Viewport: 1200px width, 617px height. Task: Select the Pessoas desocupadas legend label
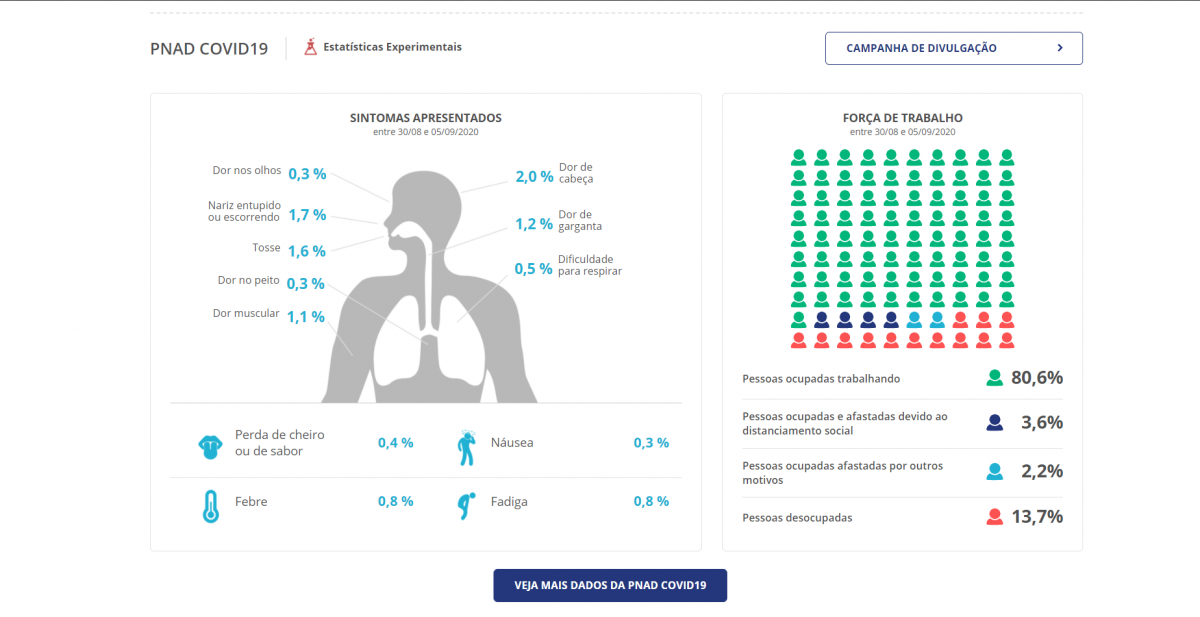[x=797, y=518]
